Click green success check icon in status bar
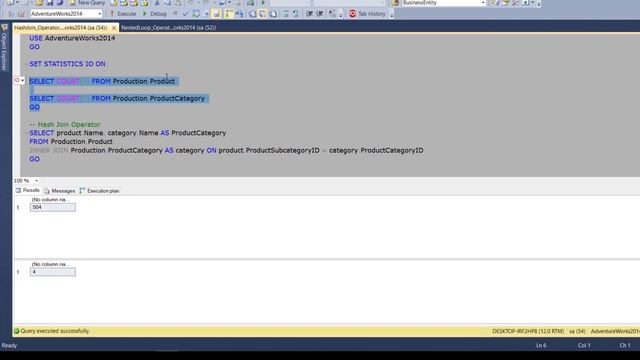The height and width of the screenshot is (360, 640). pyautogui.click(x=16, y=331)
